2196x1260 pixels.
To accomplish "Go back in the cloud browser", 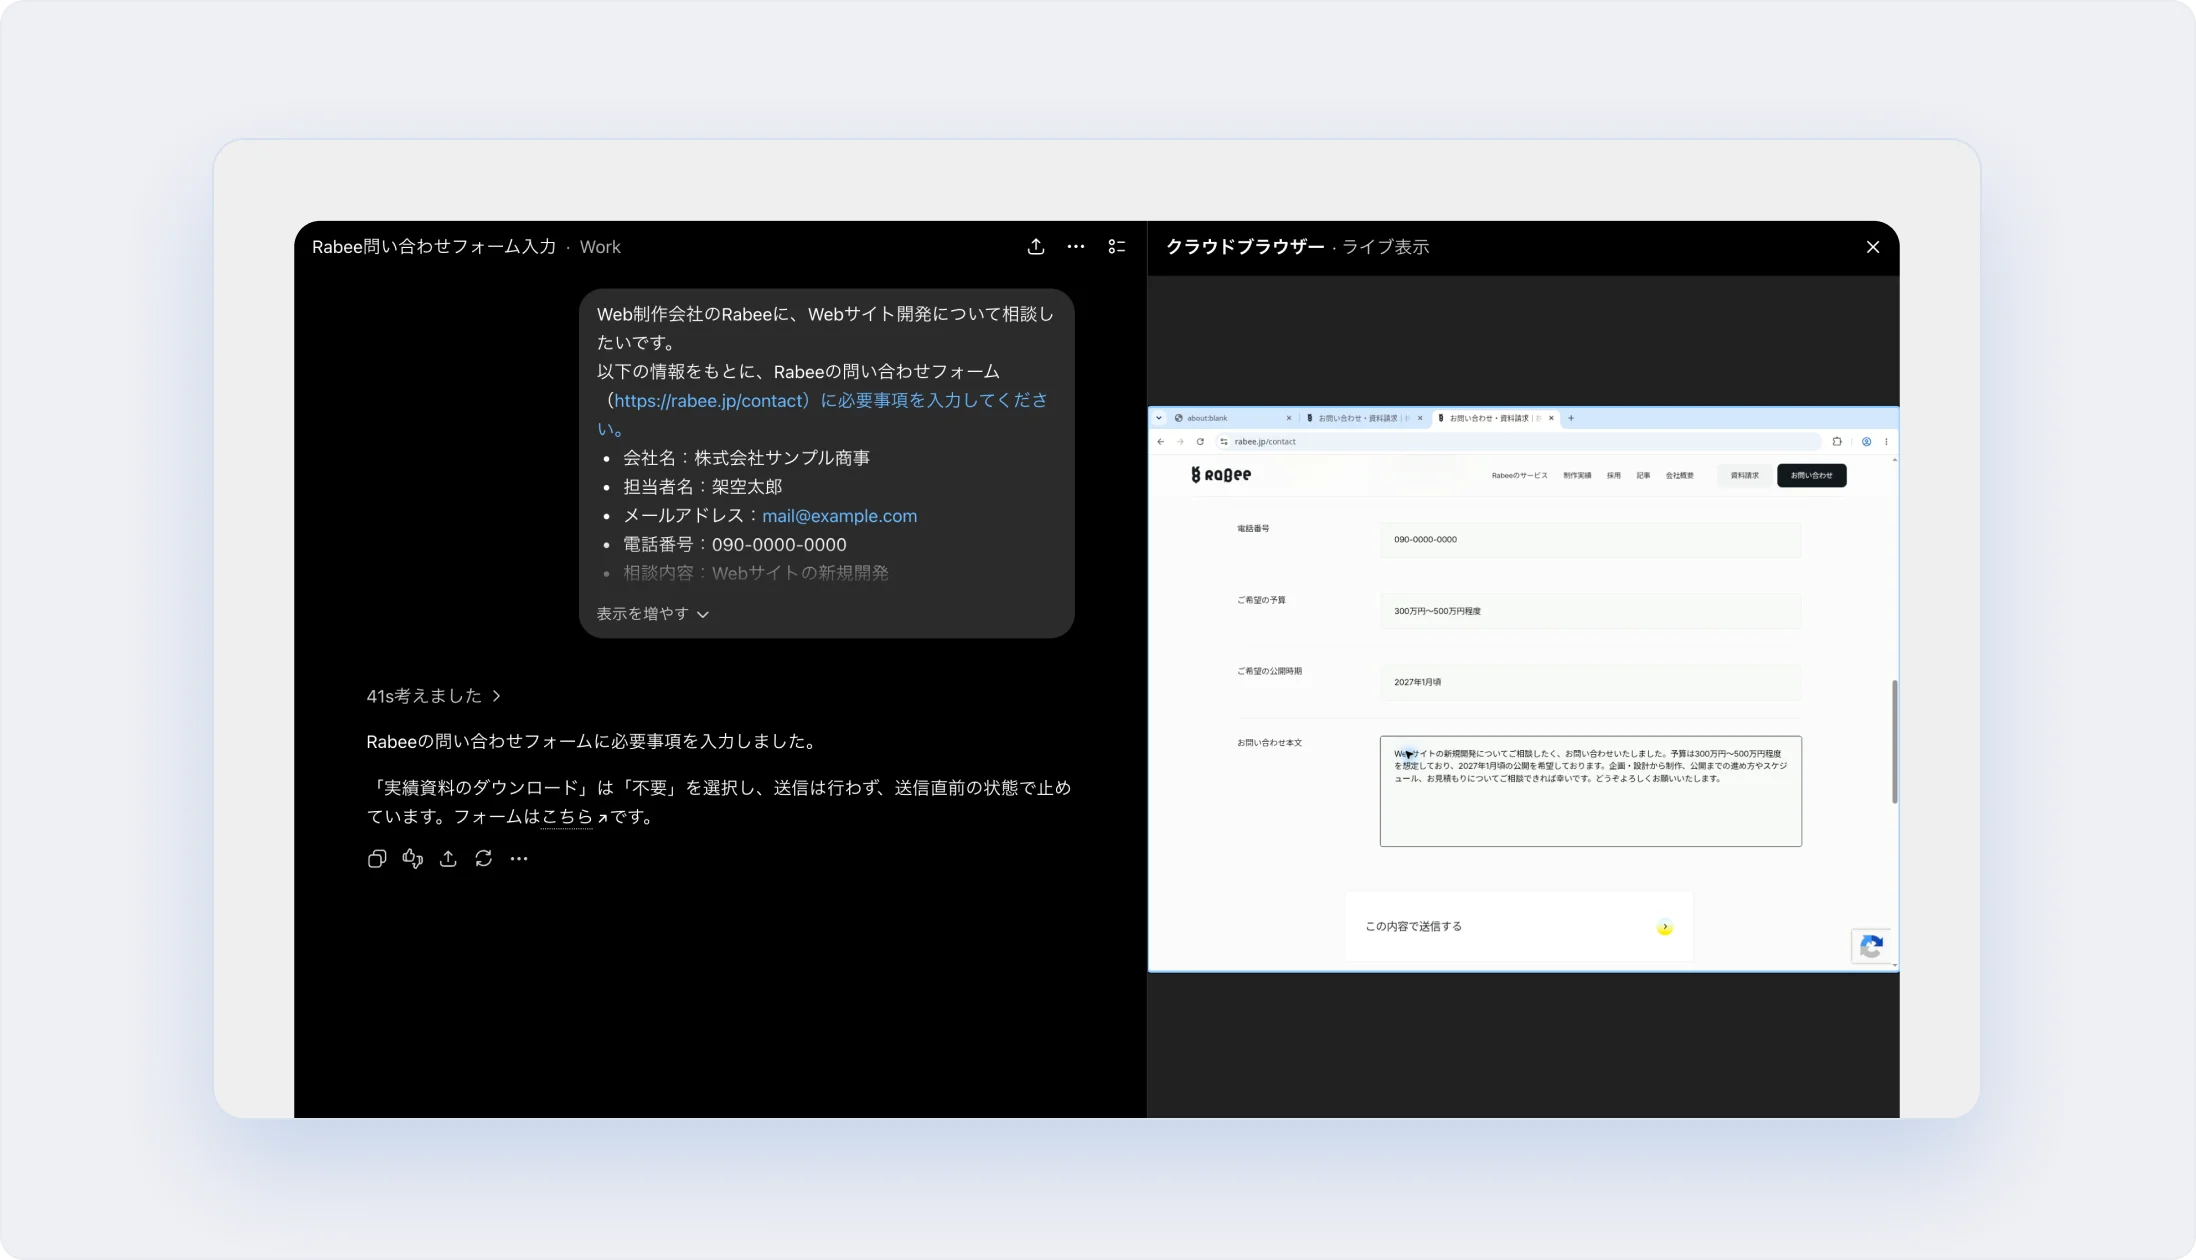I will point(1161,442).
